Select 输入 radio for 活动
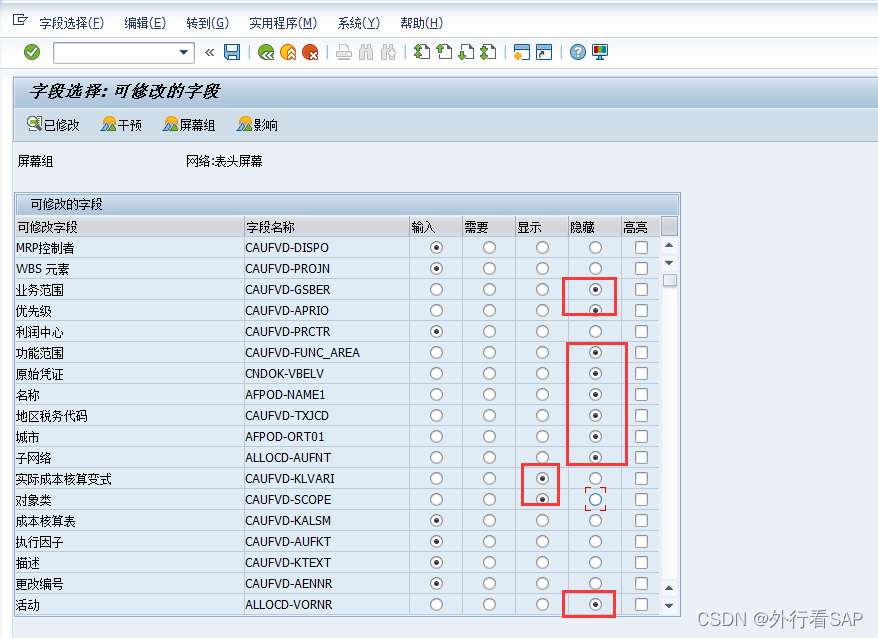This screenshot has height=638, width=878. (x=436, y=605)
